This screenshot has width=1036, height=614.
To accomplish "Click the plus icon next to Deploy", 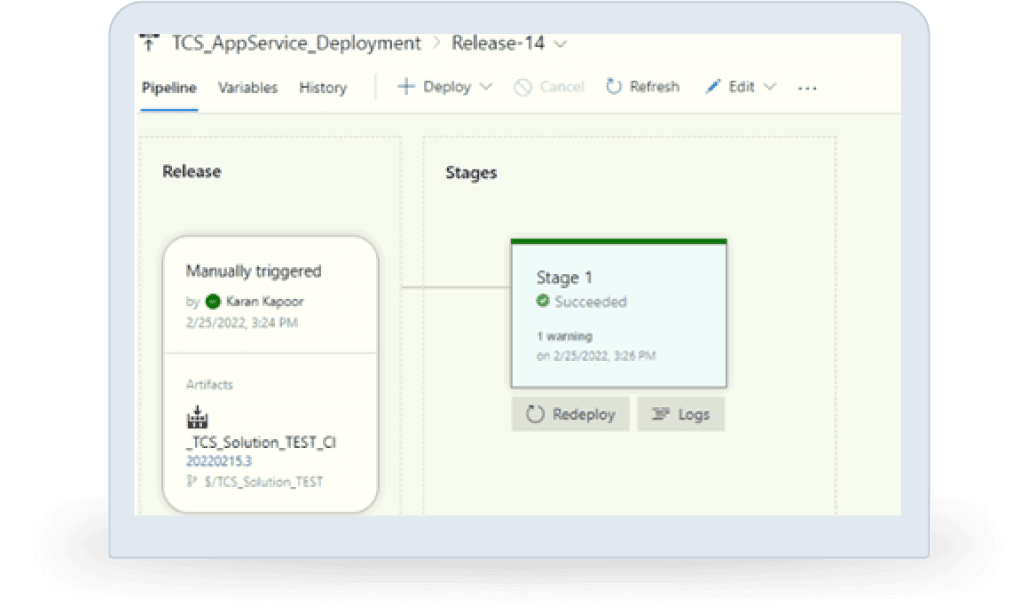I will 406,87.
